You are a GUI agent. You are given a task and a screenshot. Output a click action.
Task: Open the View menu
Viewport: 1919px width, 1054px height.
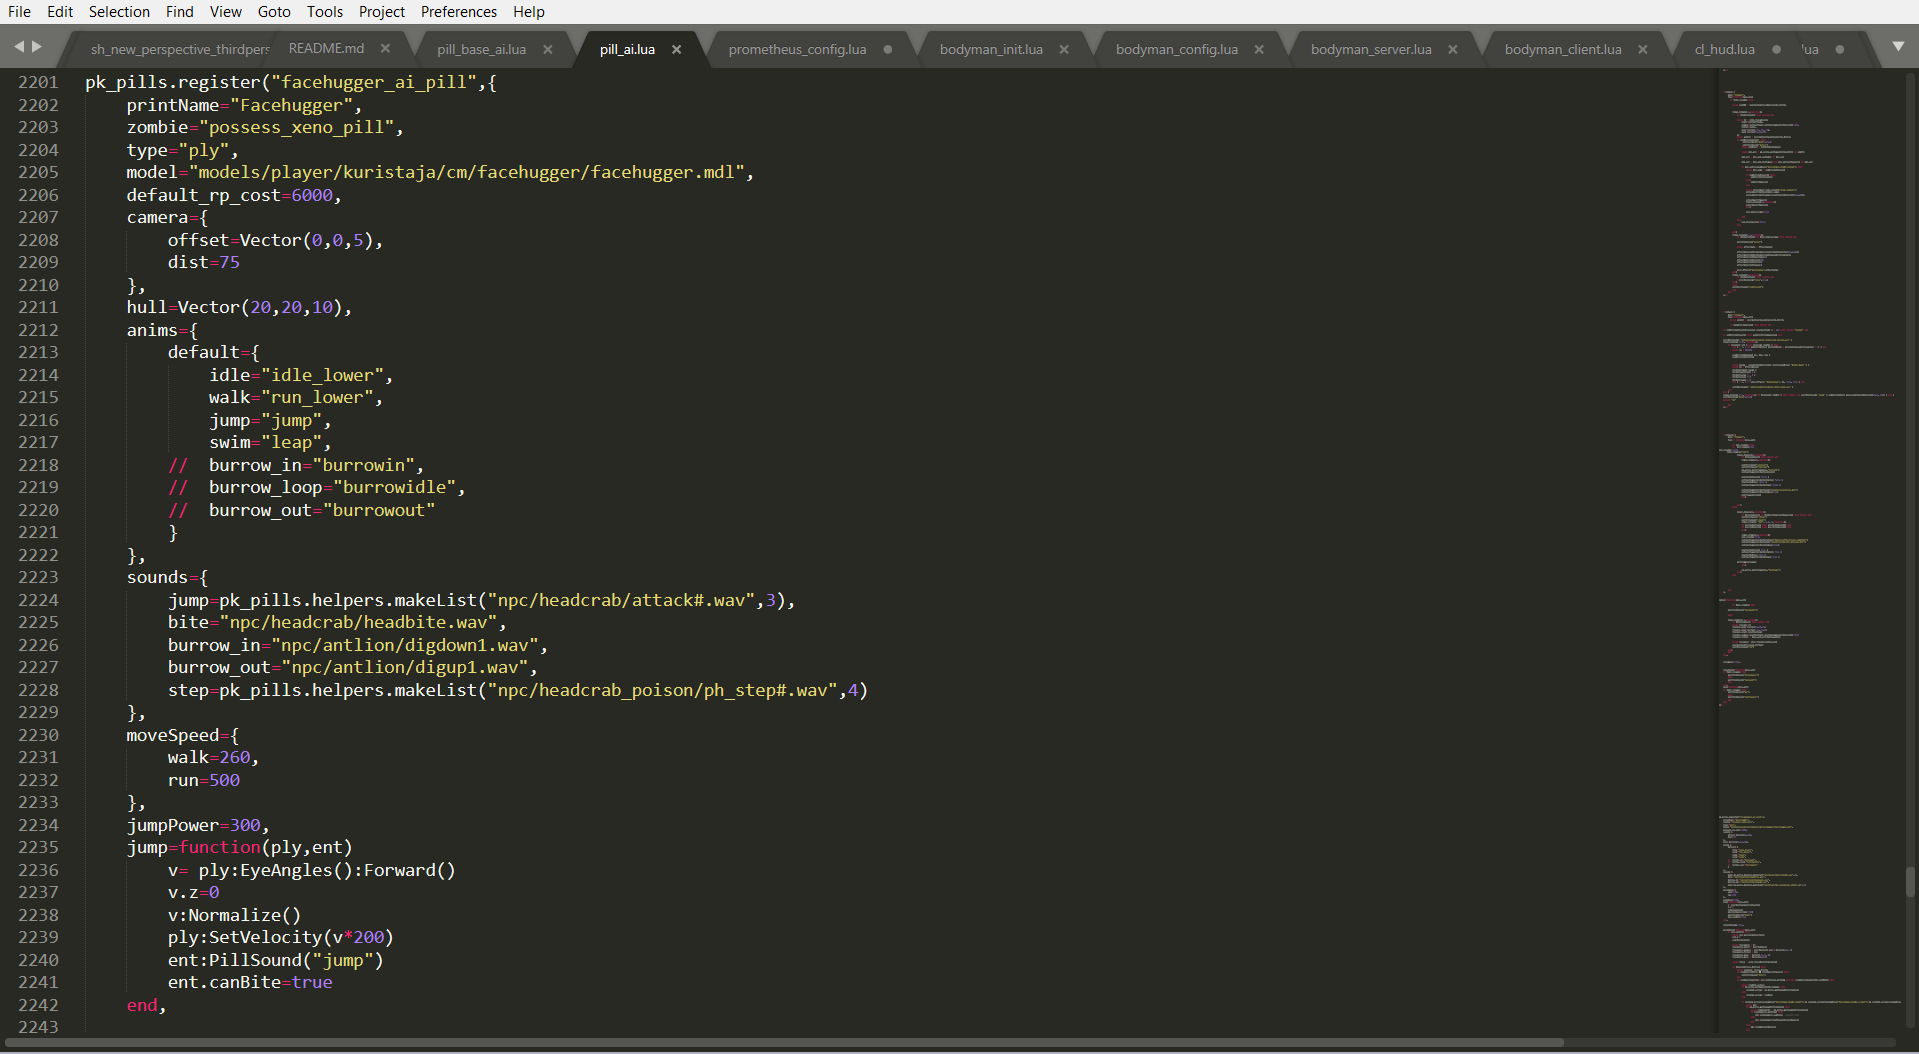226,12
